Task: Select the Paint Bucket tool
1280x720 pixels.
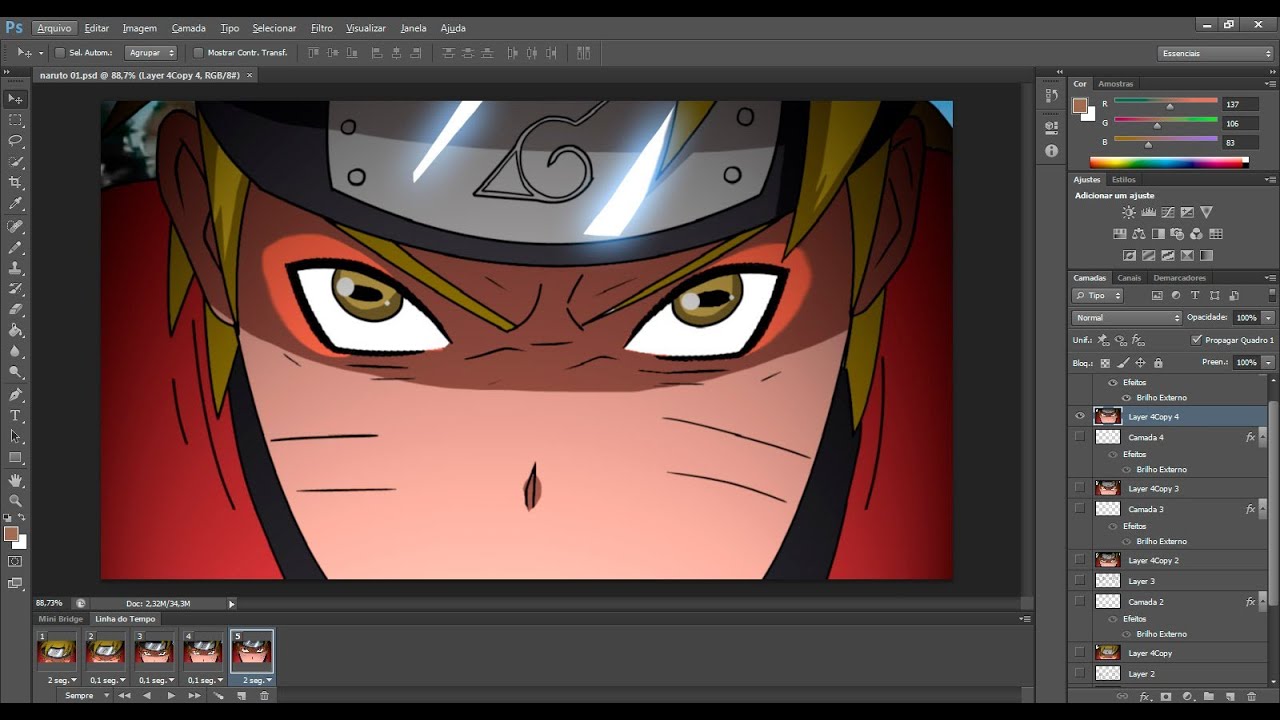Action: click(x=15, y=332)
